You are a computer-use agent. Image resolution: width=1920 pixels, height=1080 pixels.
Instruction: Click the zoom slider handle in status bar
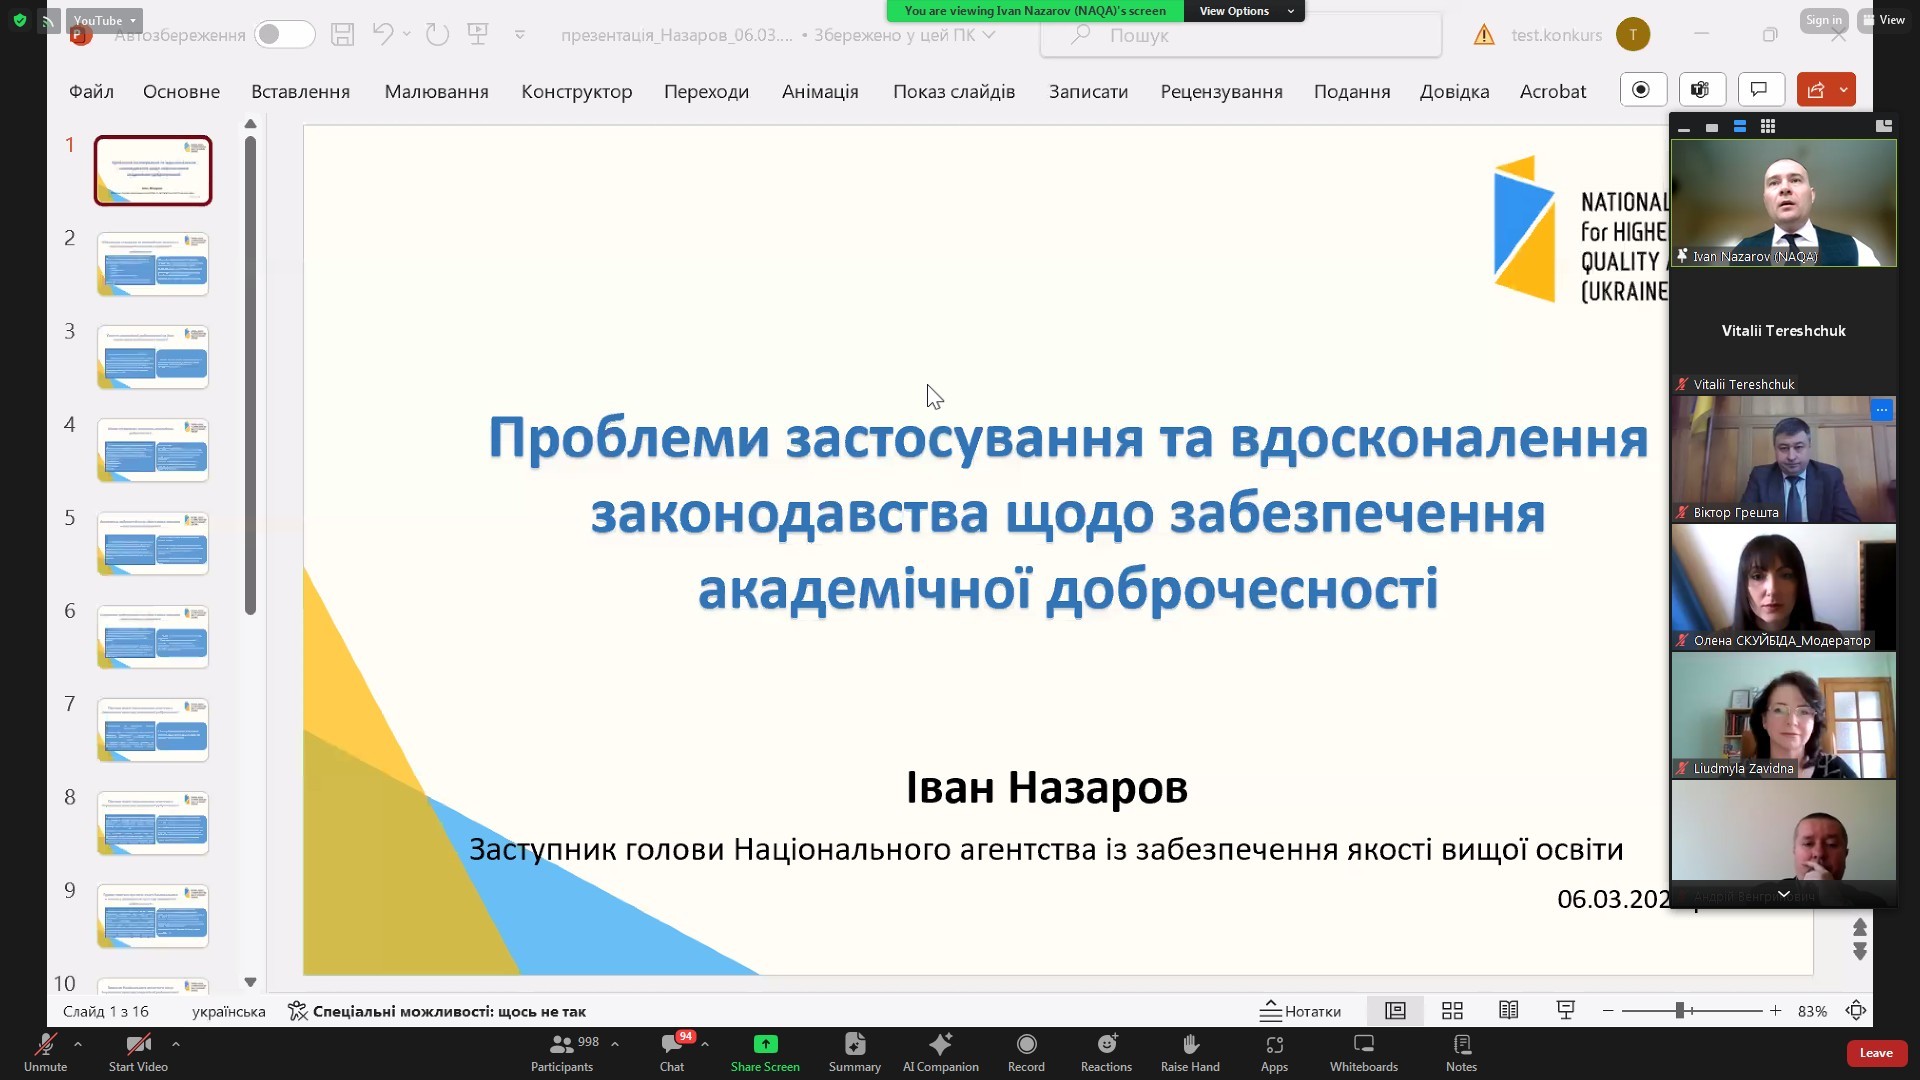coord(1680,1011)
